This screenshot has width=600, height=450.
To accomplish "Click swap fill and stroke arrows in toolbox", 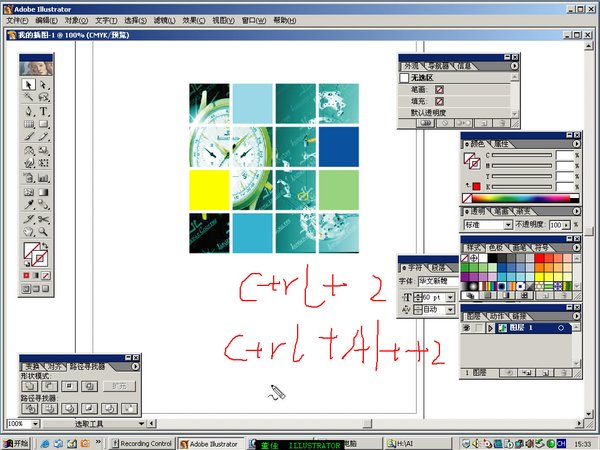I will click(45, 245).
